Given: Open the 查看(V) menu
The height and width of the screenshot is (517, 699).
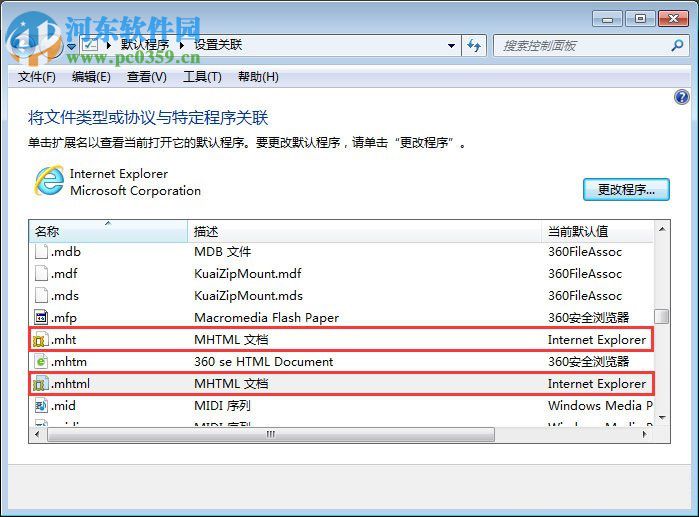Looking at the screenshot, I should (x=147, y=77).
